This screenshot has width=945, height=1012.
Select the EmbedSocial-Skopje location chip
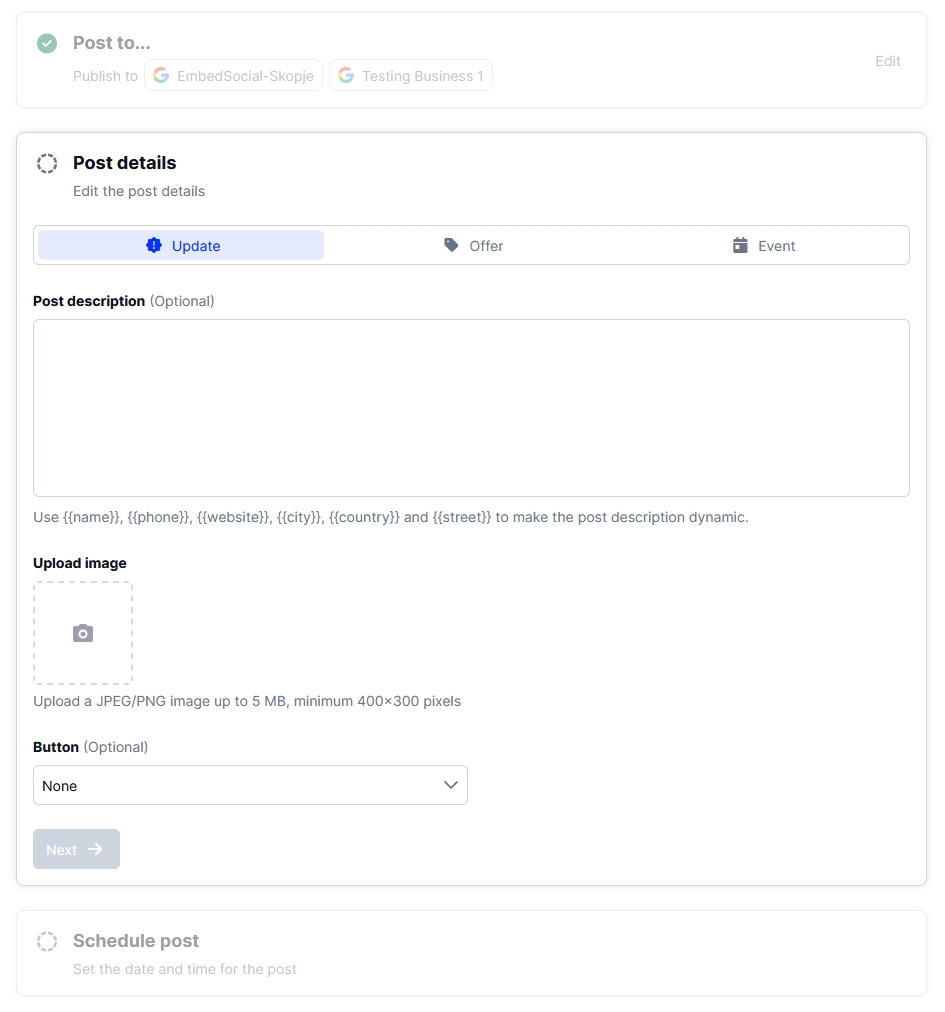point(234,76)
